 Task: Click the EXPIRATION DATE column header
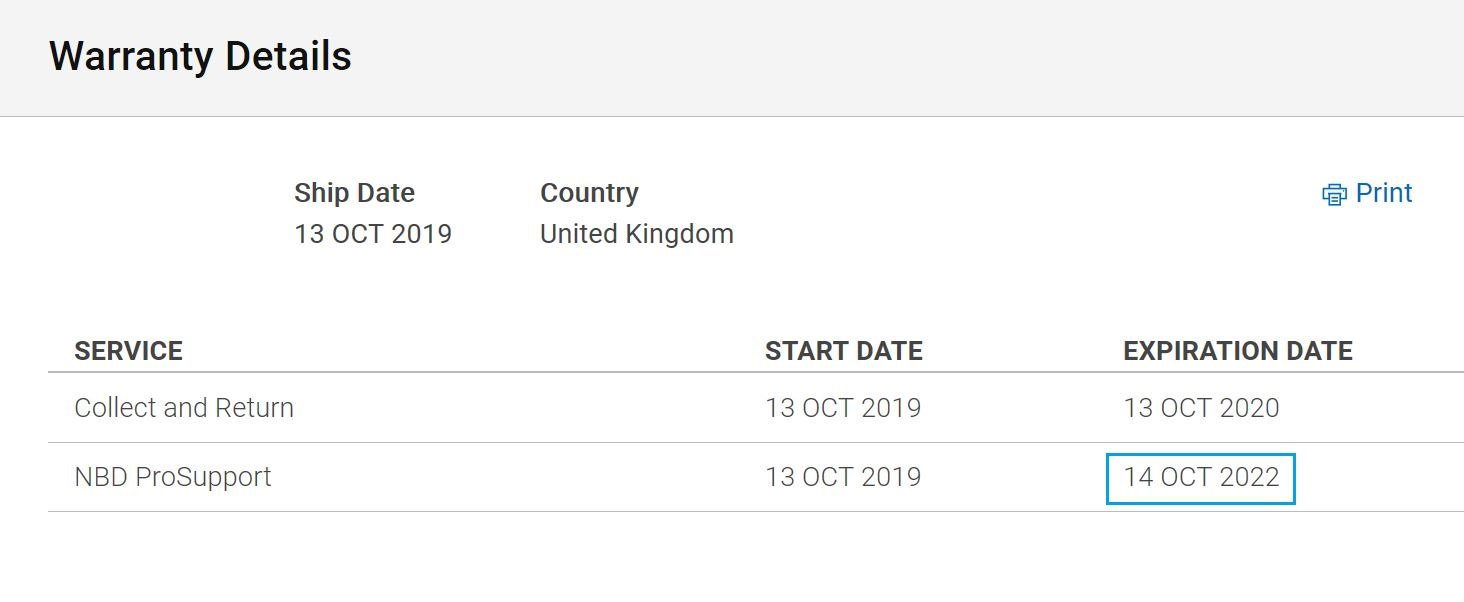coord(1238,351)
